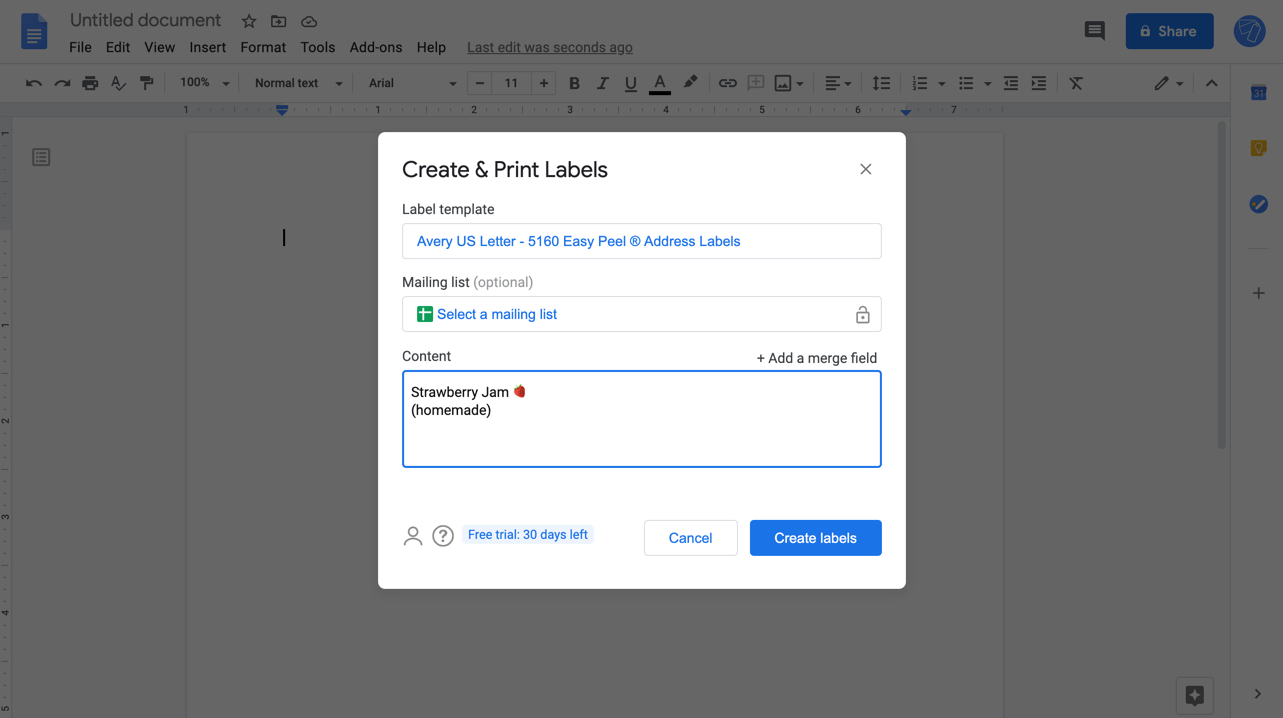
Task: Select the Paint format tool
Action: [x=146, y=83]
